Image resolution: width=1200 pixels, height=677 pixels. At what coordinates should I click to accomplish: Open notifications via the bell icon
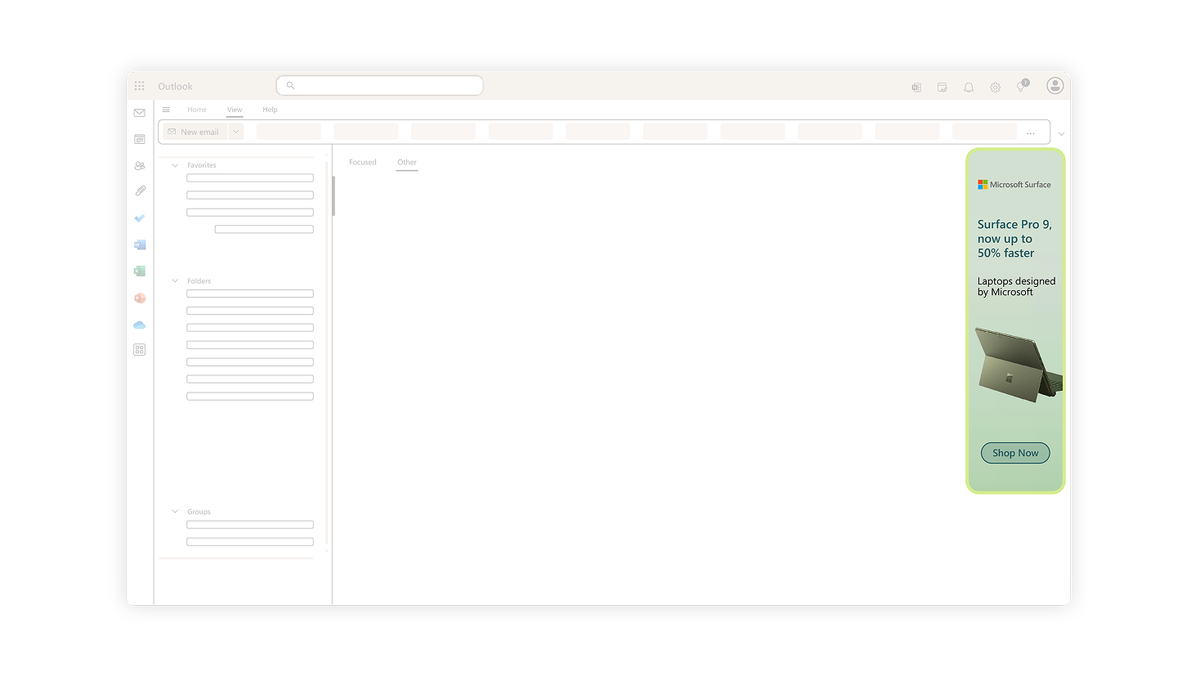[968, 87]
